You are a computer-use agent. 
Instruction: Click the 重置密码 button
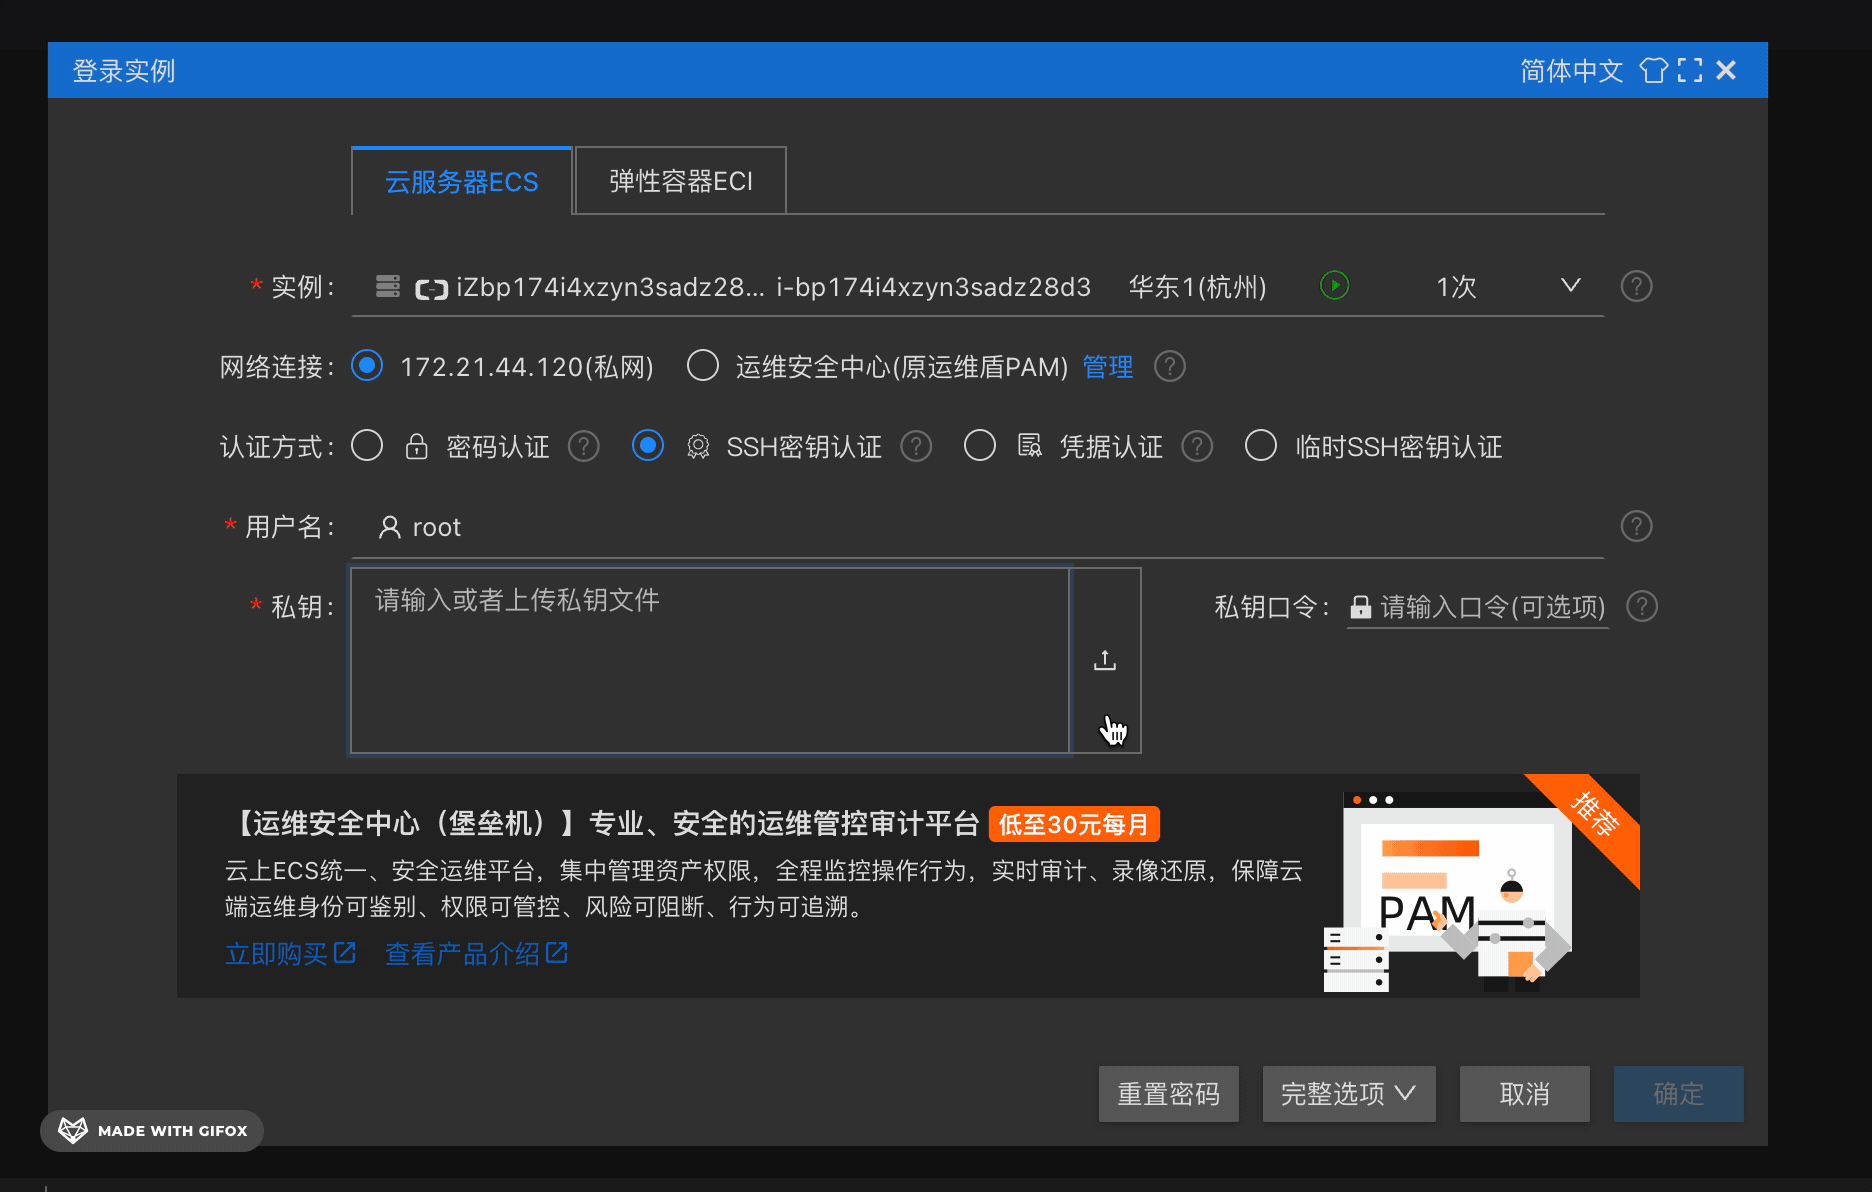coord(1168,1094)
